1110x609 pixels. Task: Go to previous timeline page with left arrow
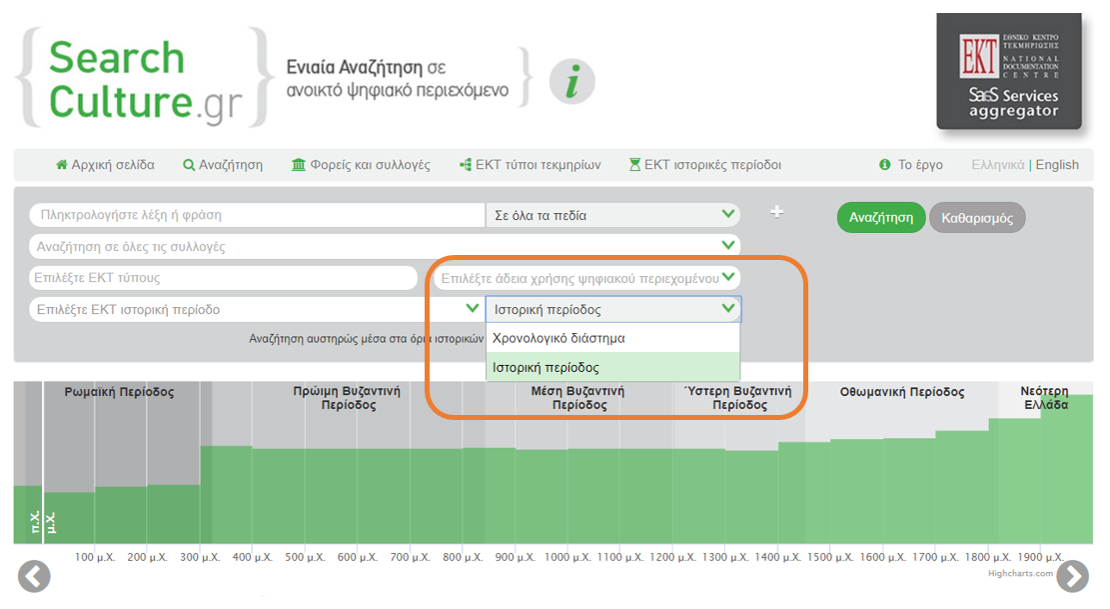[34, 576]
